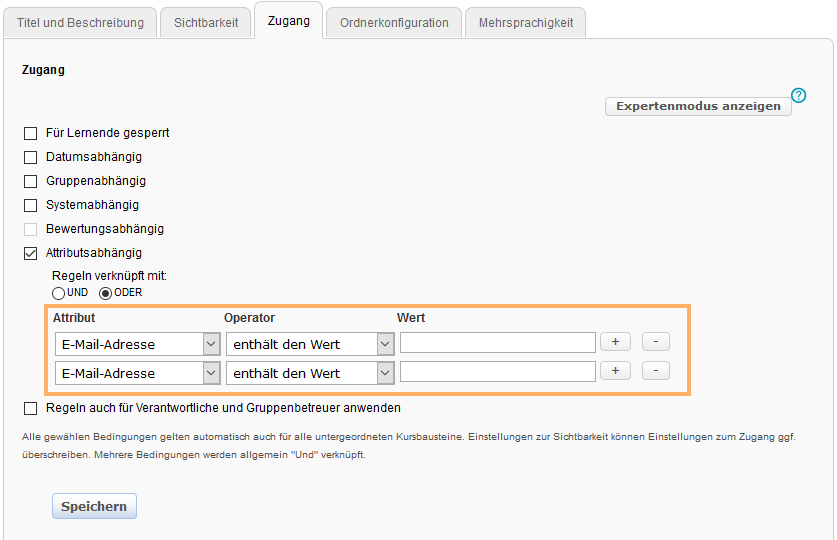The height and width of the screenshot is (540, 837).
Task: Uncheck the Attributsabhängig checkbox
Action: 31,253
